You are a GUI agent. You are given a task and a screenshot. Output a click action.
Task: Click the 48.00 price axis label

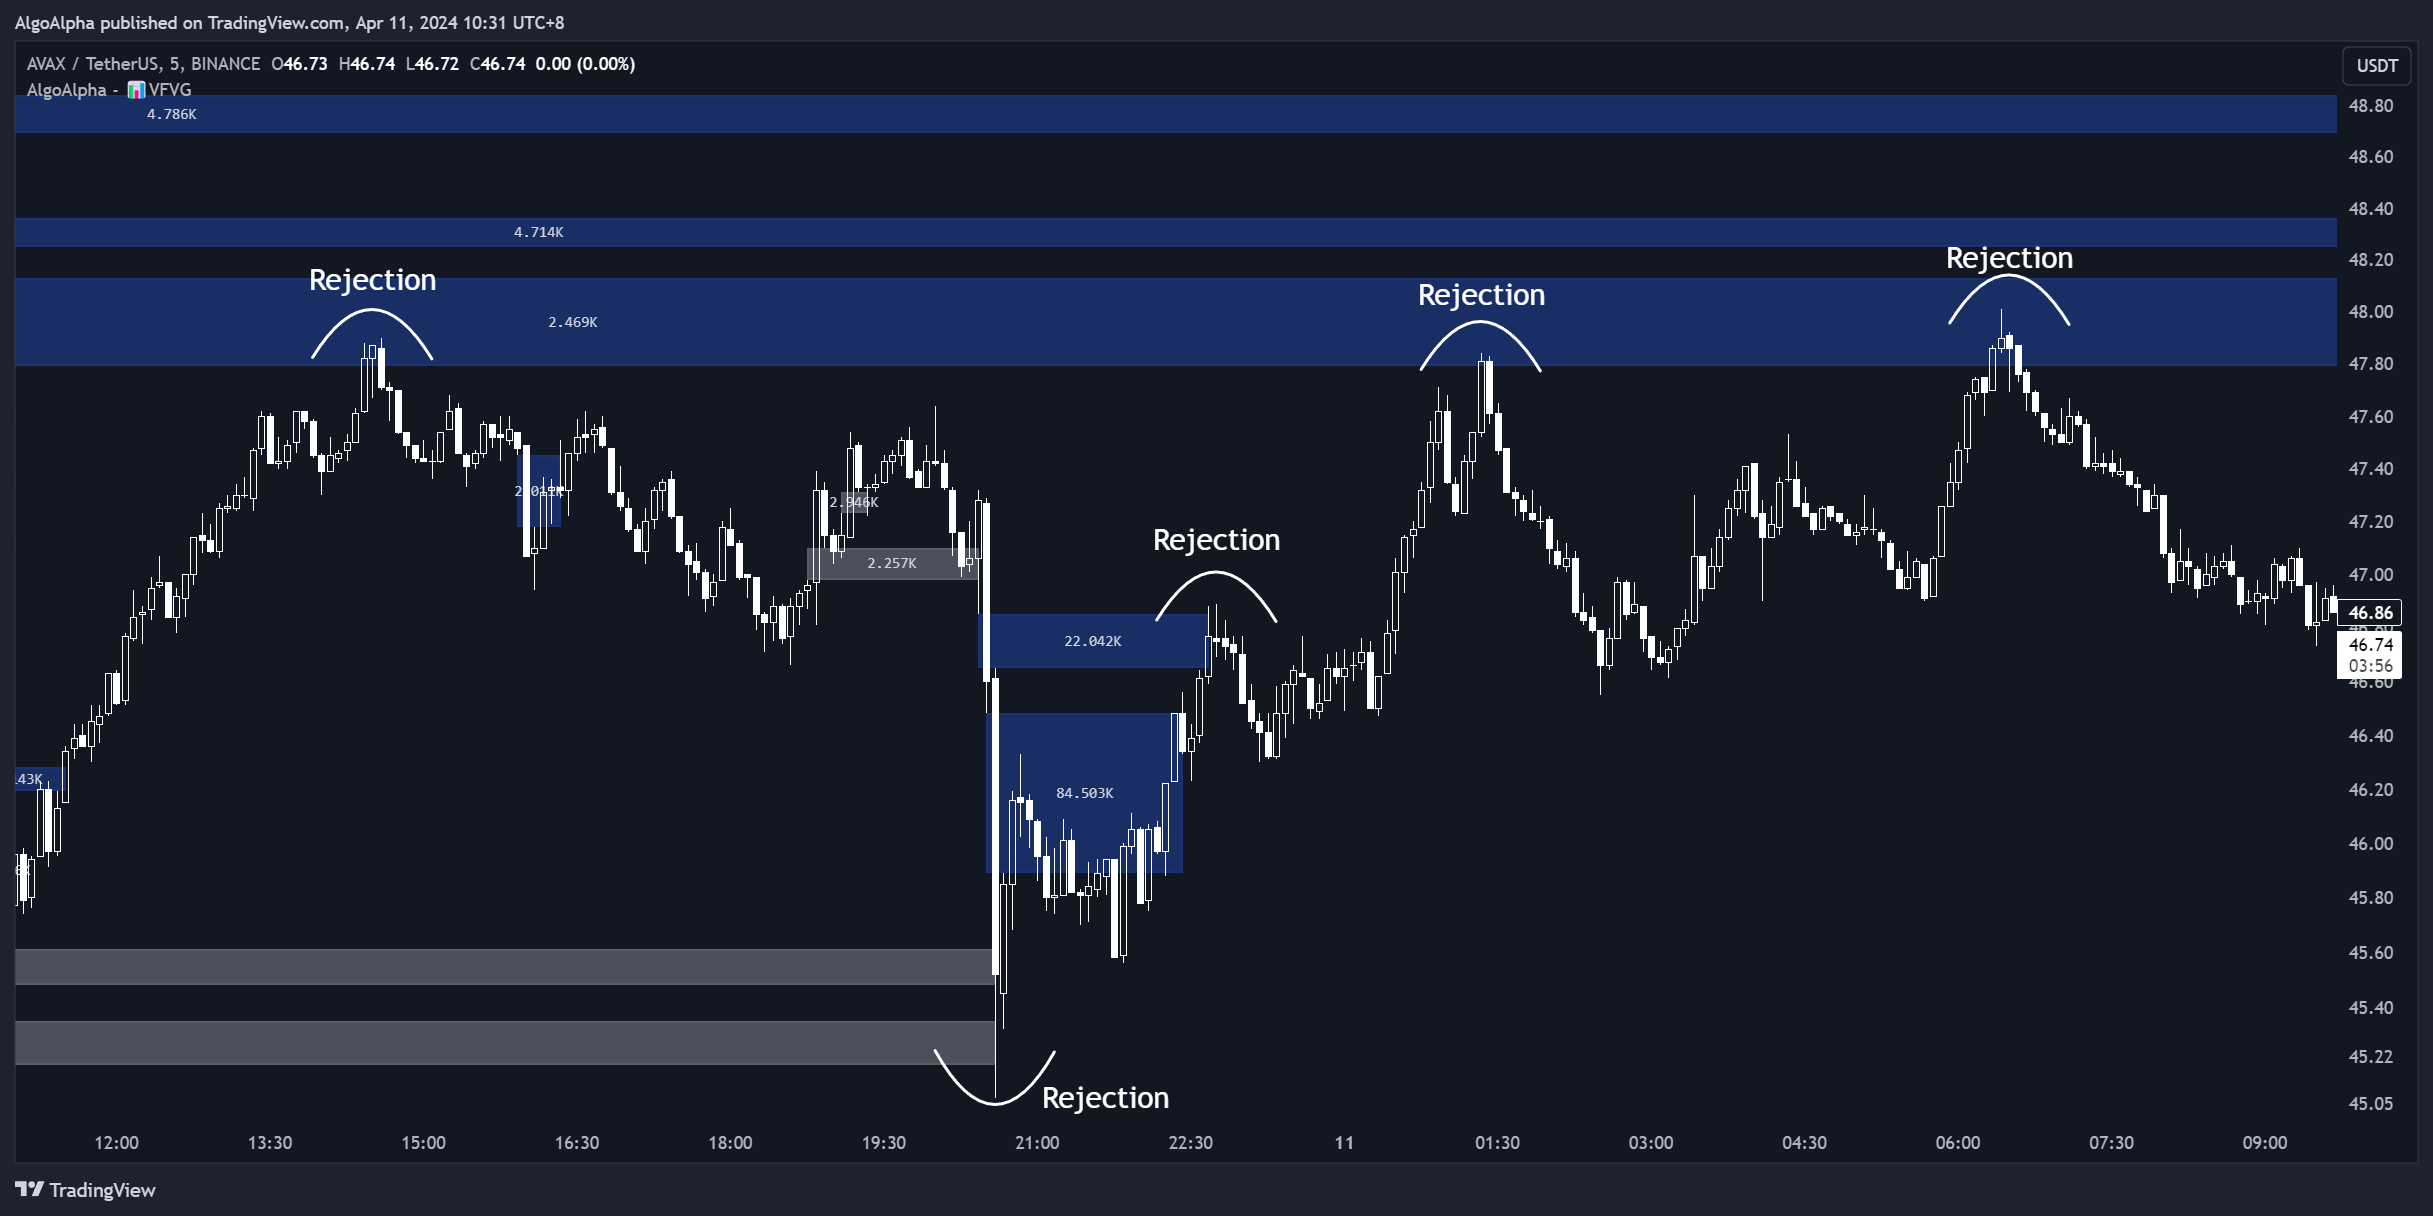[2371, 312]
